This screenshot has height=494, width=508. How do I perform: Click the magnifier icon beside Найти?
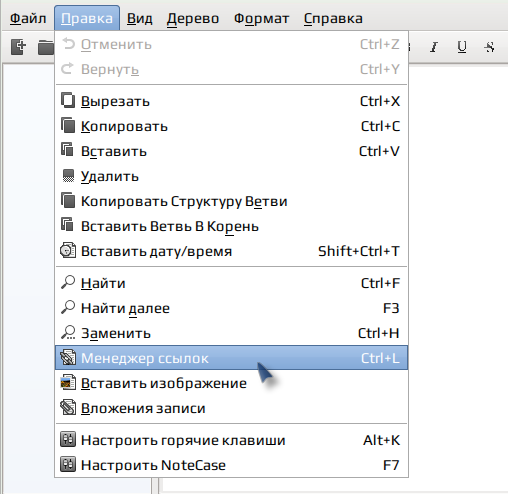point(68,282)
